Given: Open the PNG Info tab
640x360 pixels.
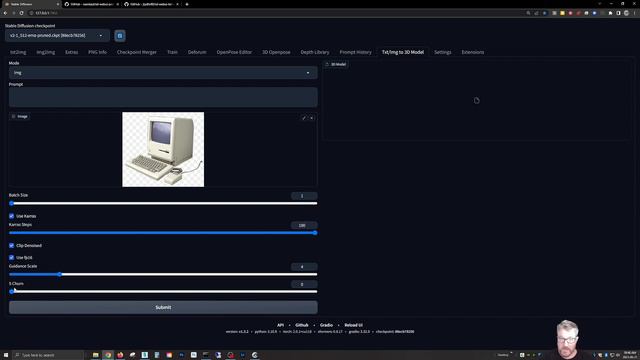Looking at the screenshot, I should click(97, 52).
